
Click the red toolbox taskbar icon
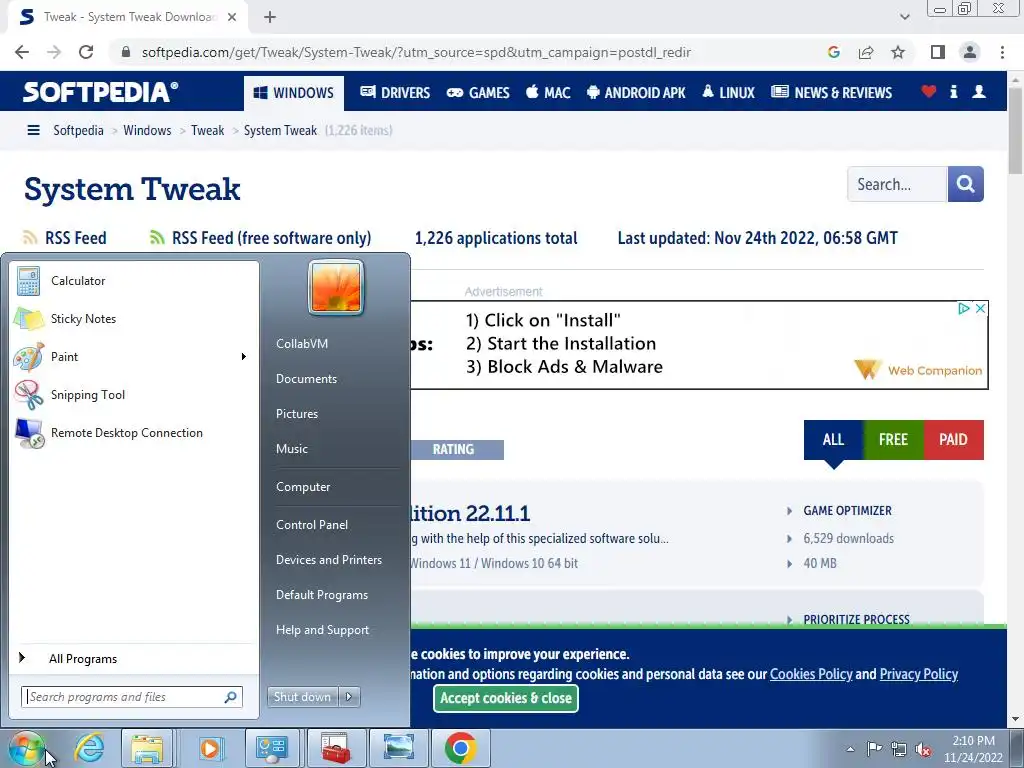pyautogui.click(x=334, y=748)
